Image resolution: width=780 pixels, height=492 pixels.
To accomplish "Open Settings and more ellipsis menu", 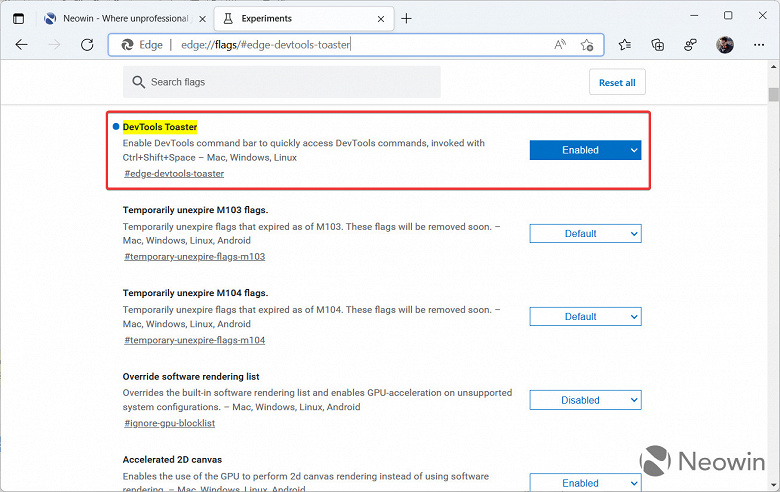I will click(759, 45).
